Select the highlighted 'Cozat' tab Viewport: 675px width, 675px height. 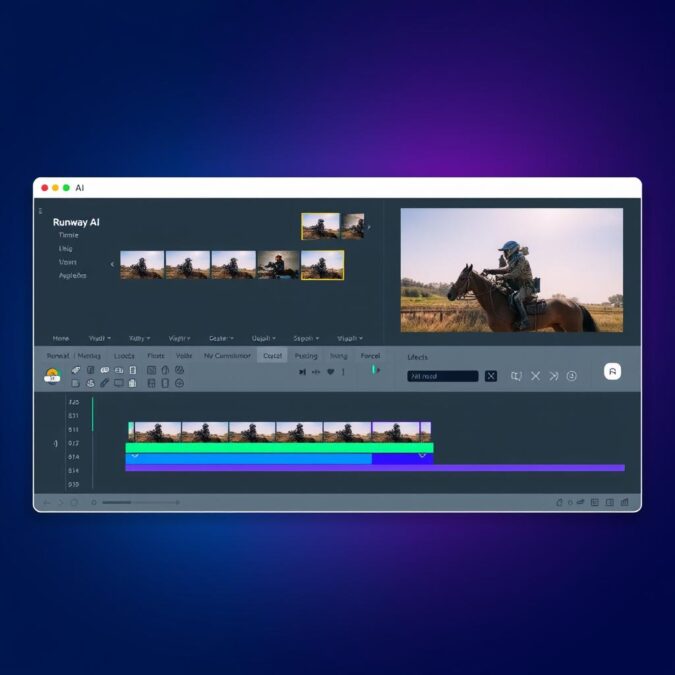(x=272, y=356)
